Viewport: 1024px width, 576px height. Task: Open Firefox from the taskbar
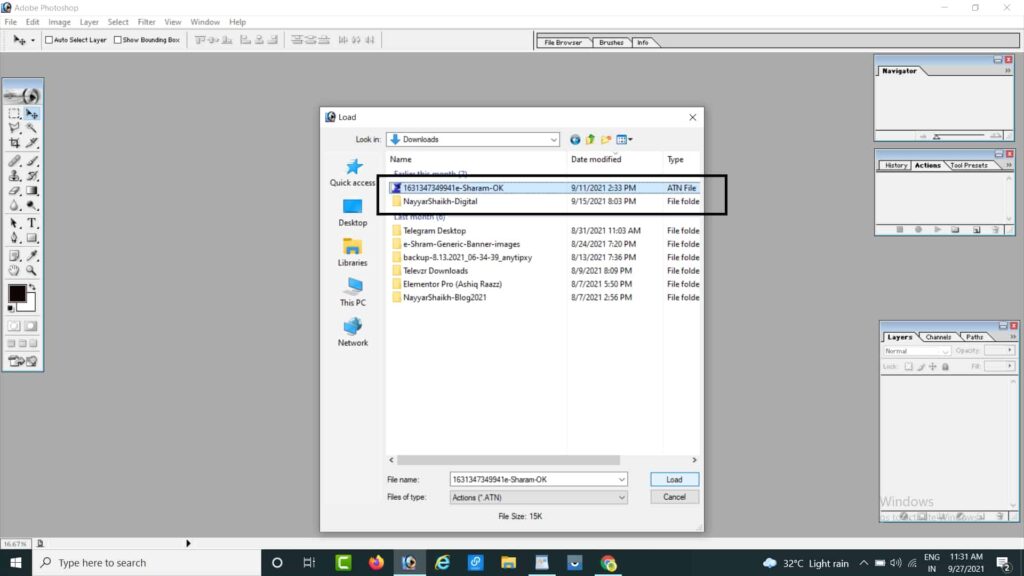coord(376,562)
